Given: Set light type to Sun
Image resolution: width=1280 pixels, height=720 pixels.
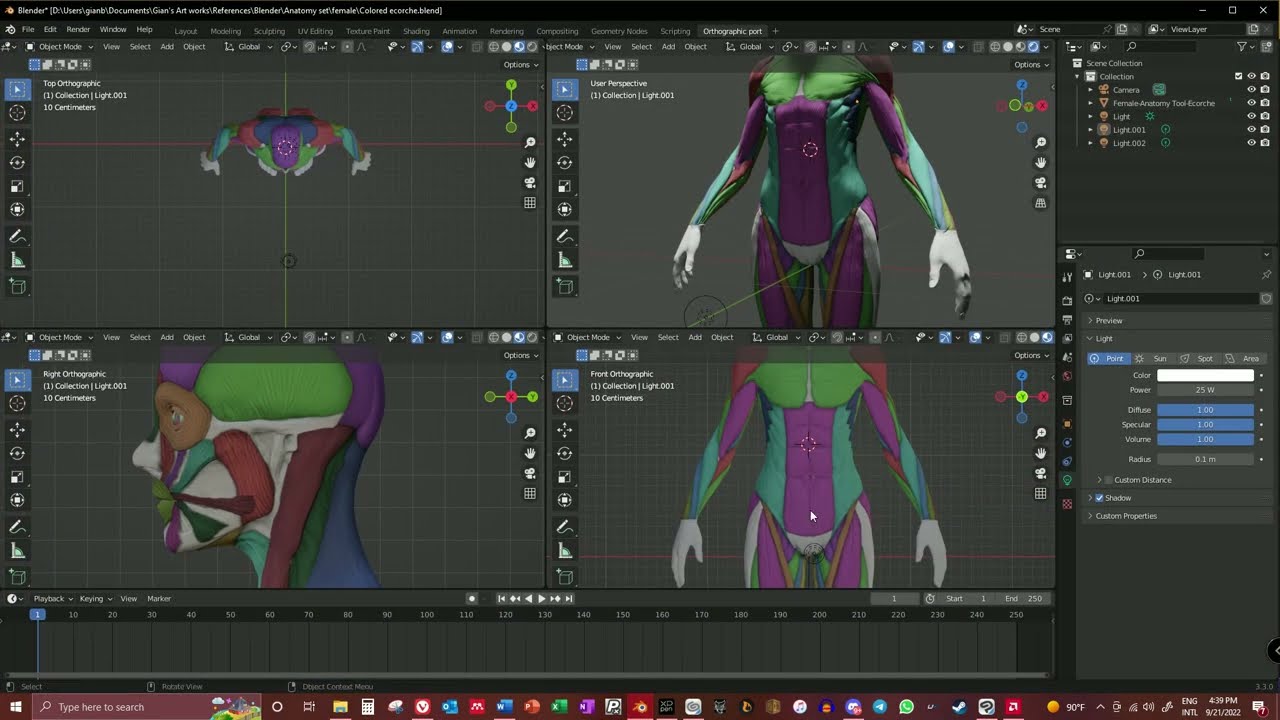Looking at the screenshot, I should [1153, 359].
